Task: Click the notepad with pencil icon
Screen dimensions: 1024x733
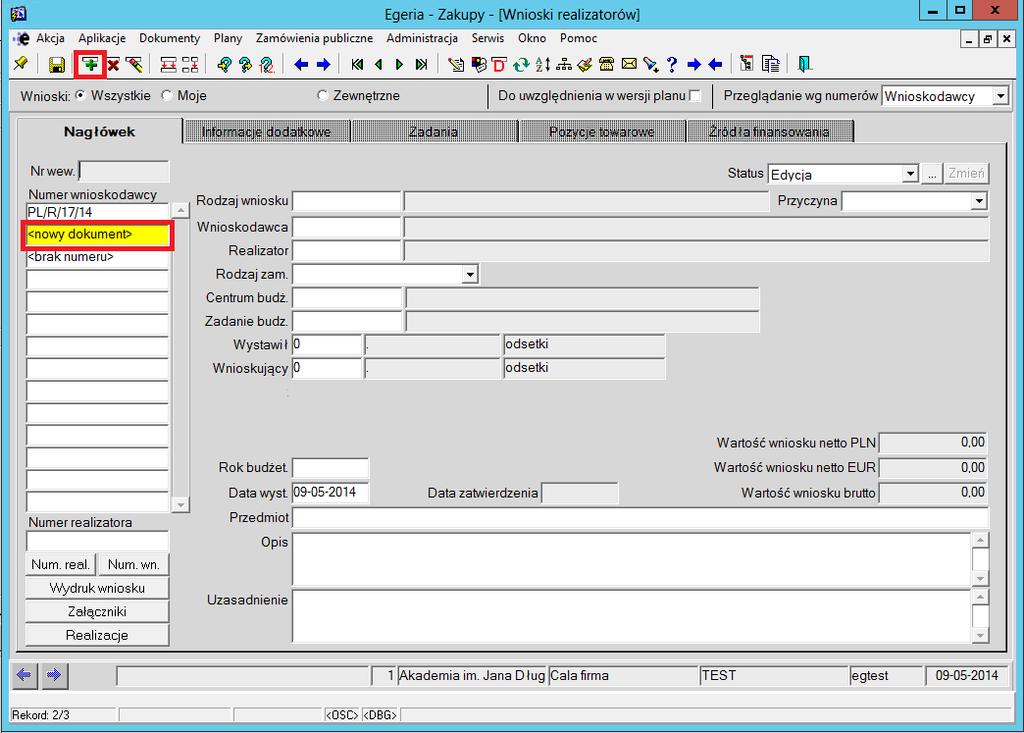Action: click(x=456, y=64)
